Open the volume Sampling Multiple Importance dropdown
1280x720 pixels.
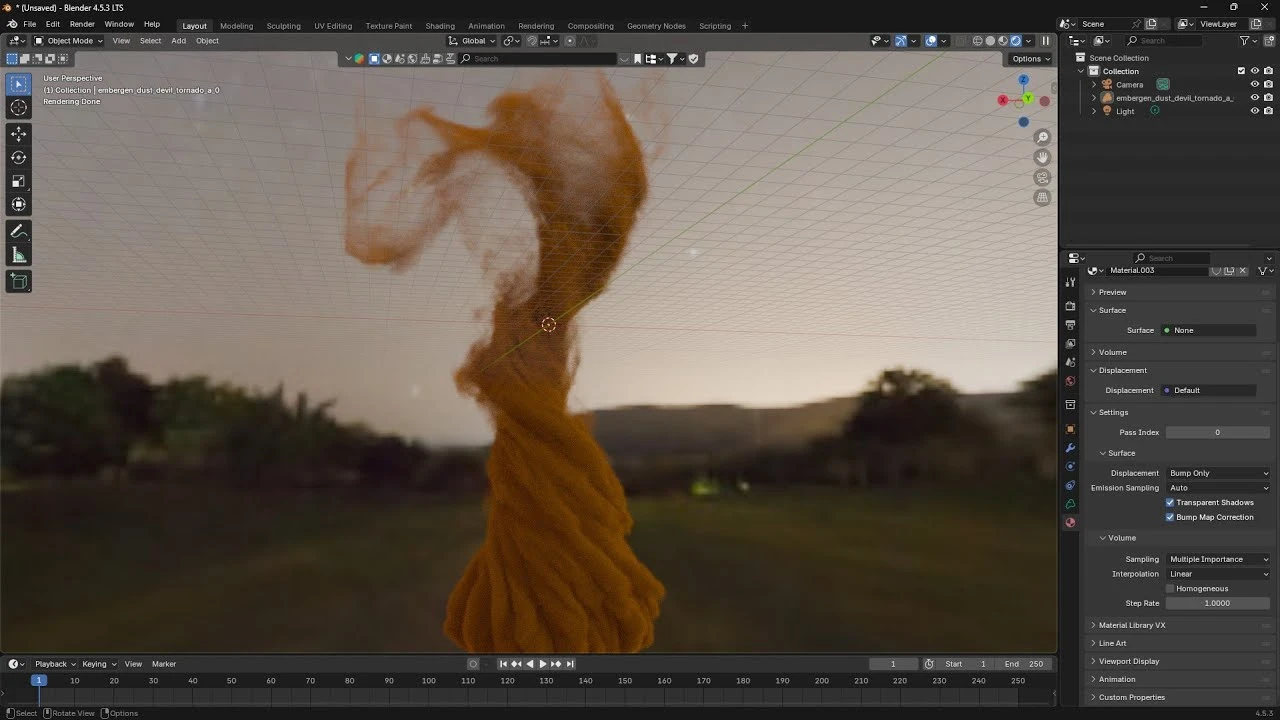point(1218,560)
